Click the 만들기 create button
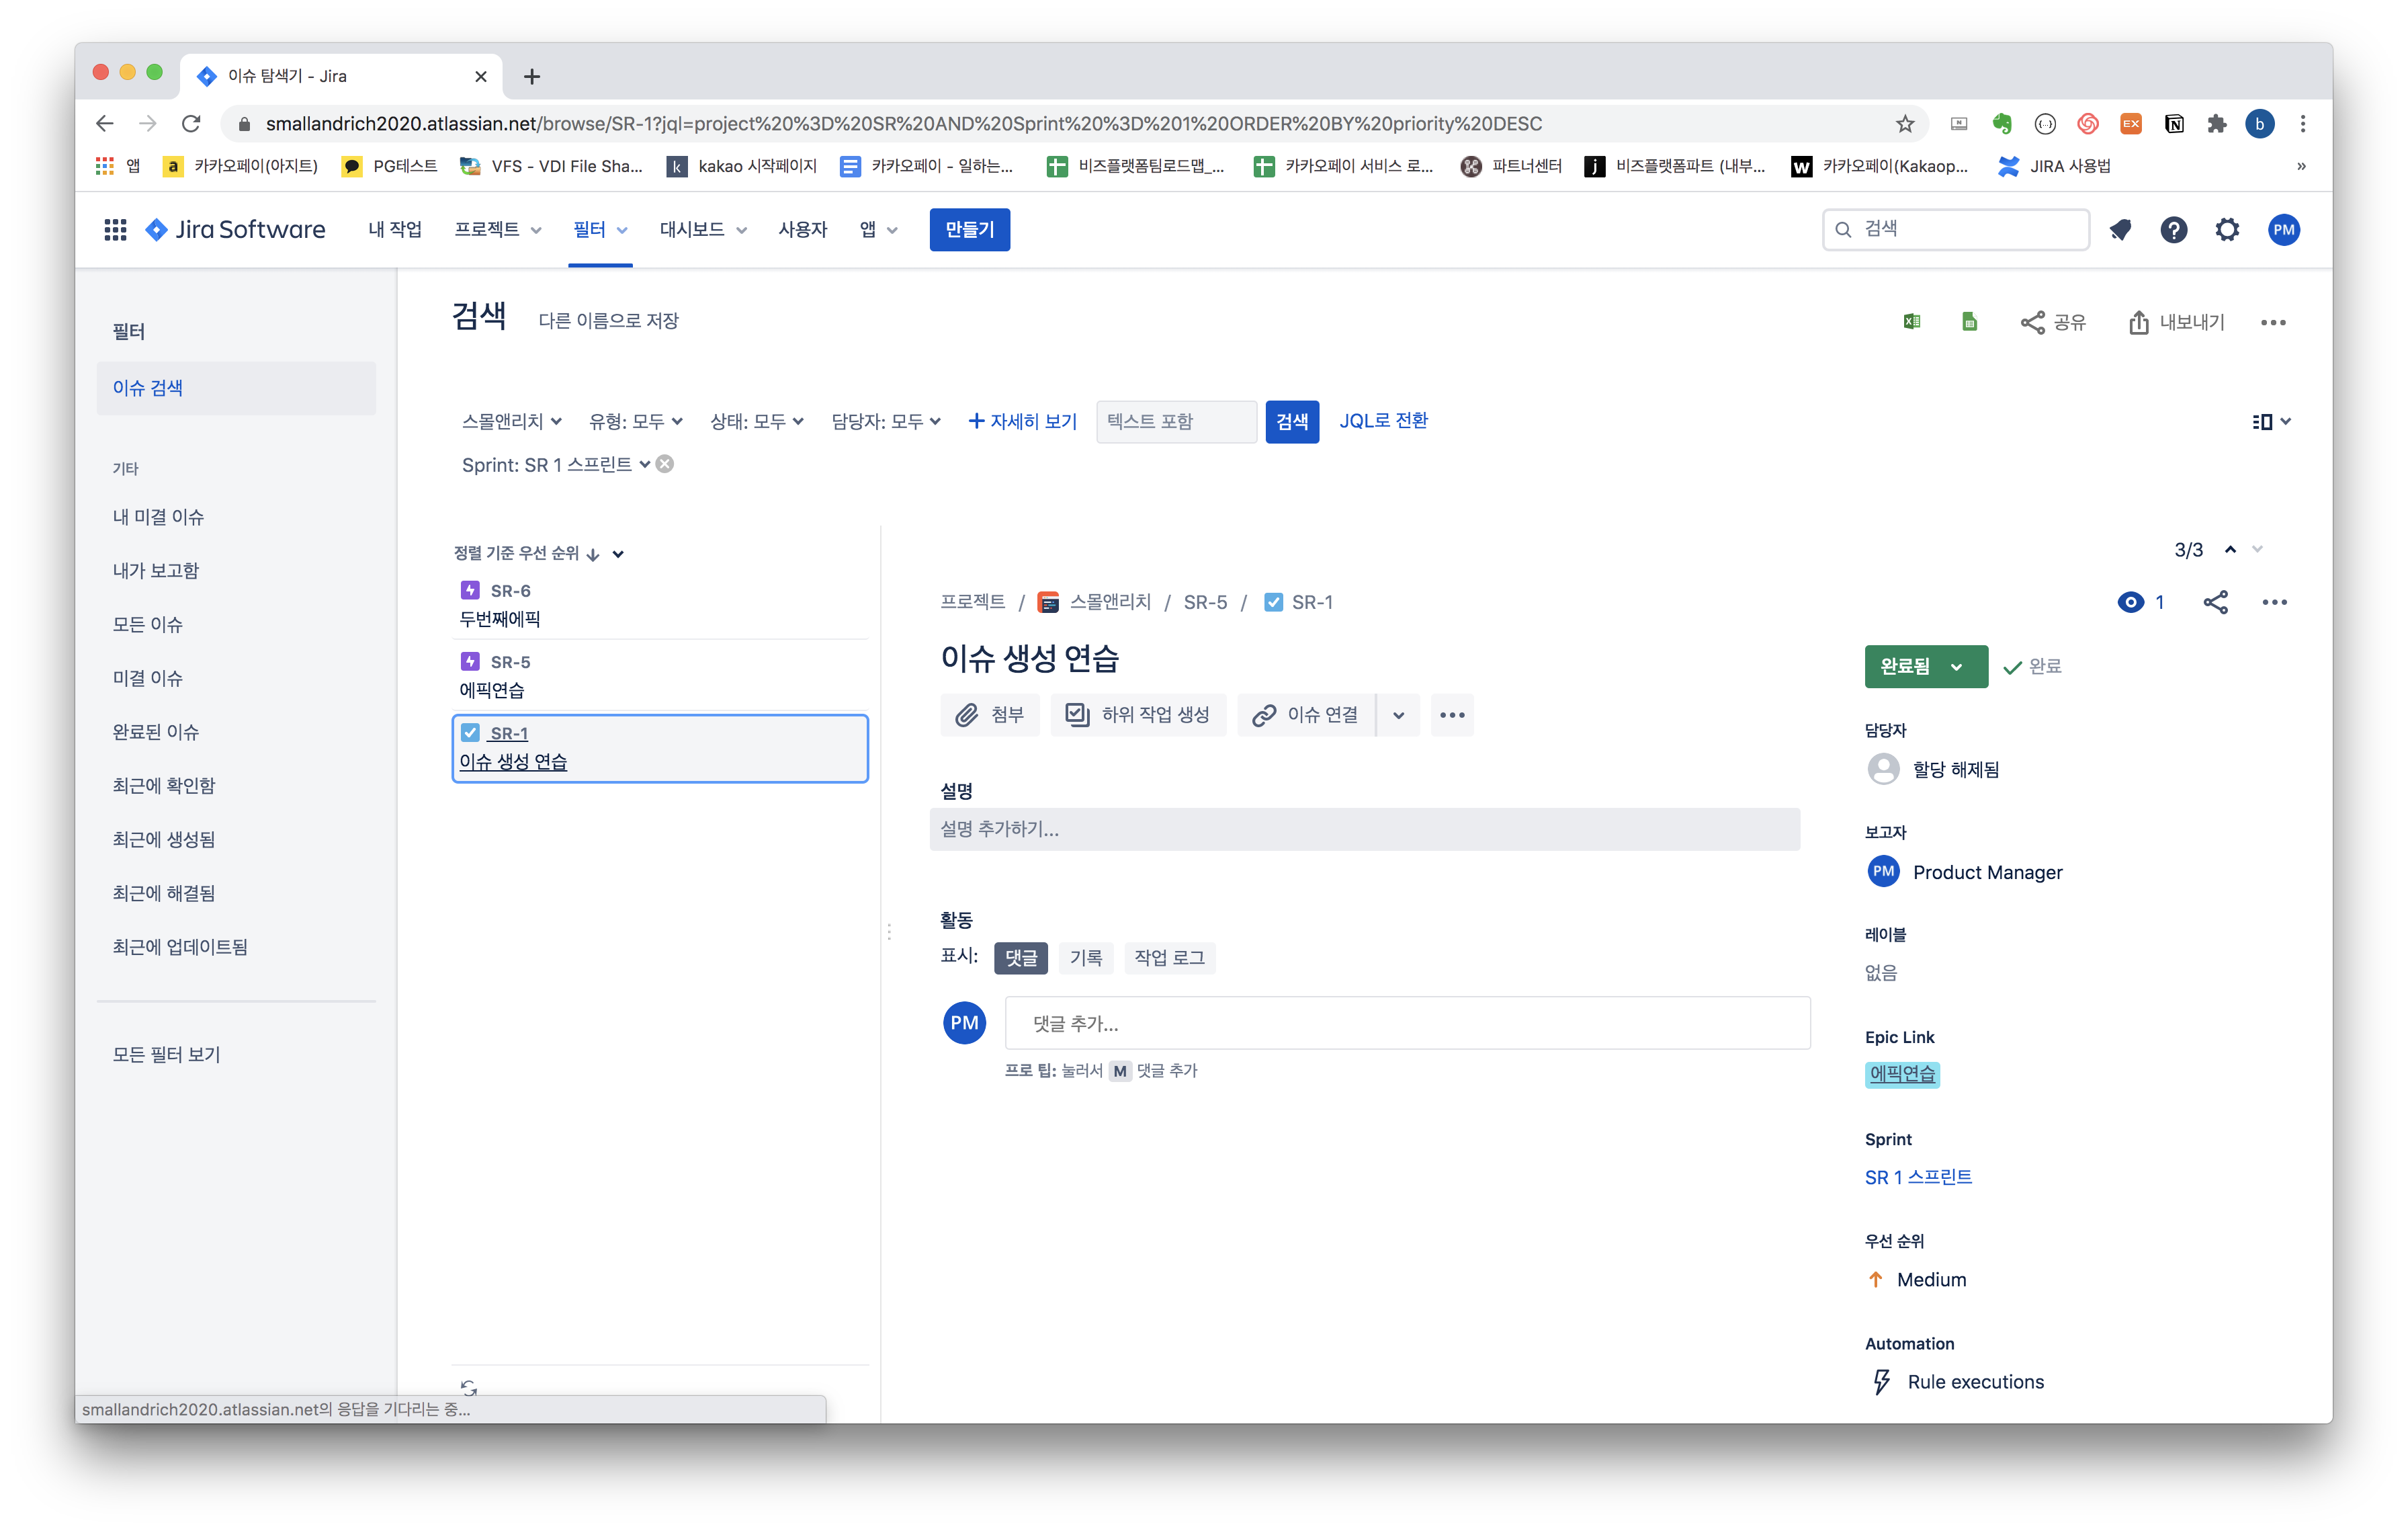This screenshot has width=2408, height=1531. [969, 230]
